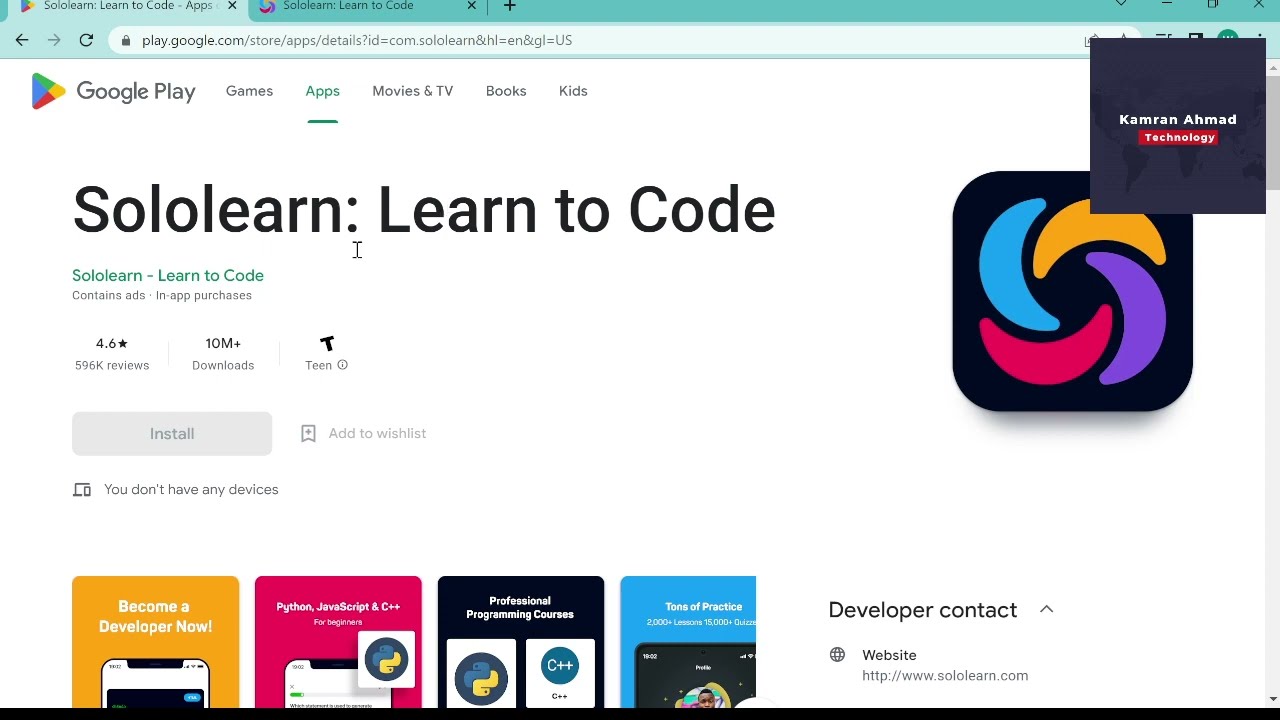Open Sololearn - Learn to Code developer link
Image resolution: width=1280 pixels, height=720 pixels.
168,275
